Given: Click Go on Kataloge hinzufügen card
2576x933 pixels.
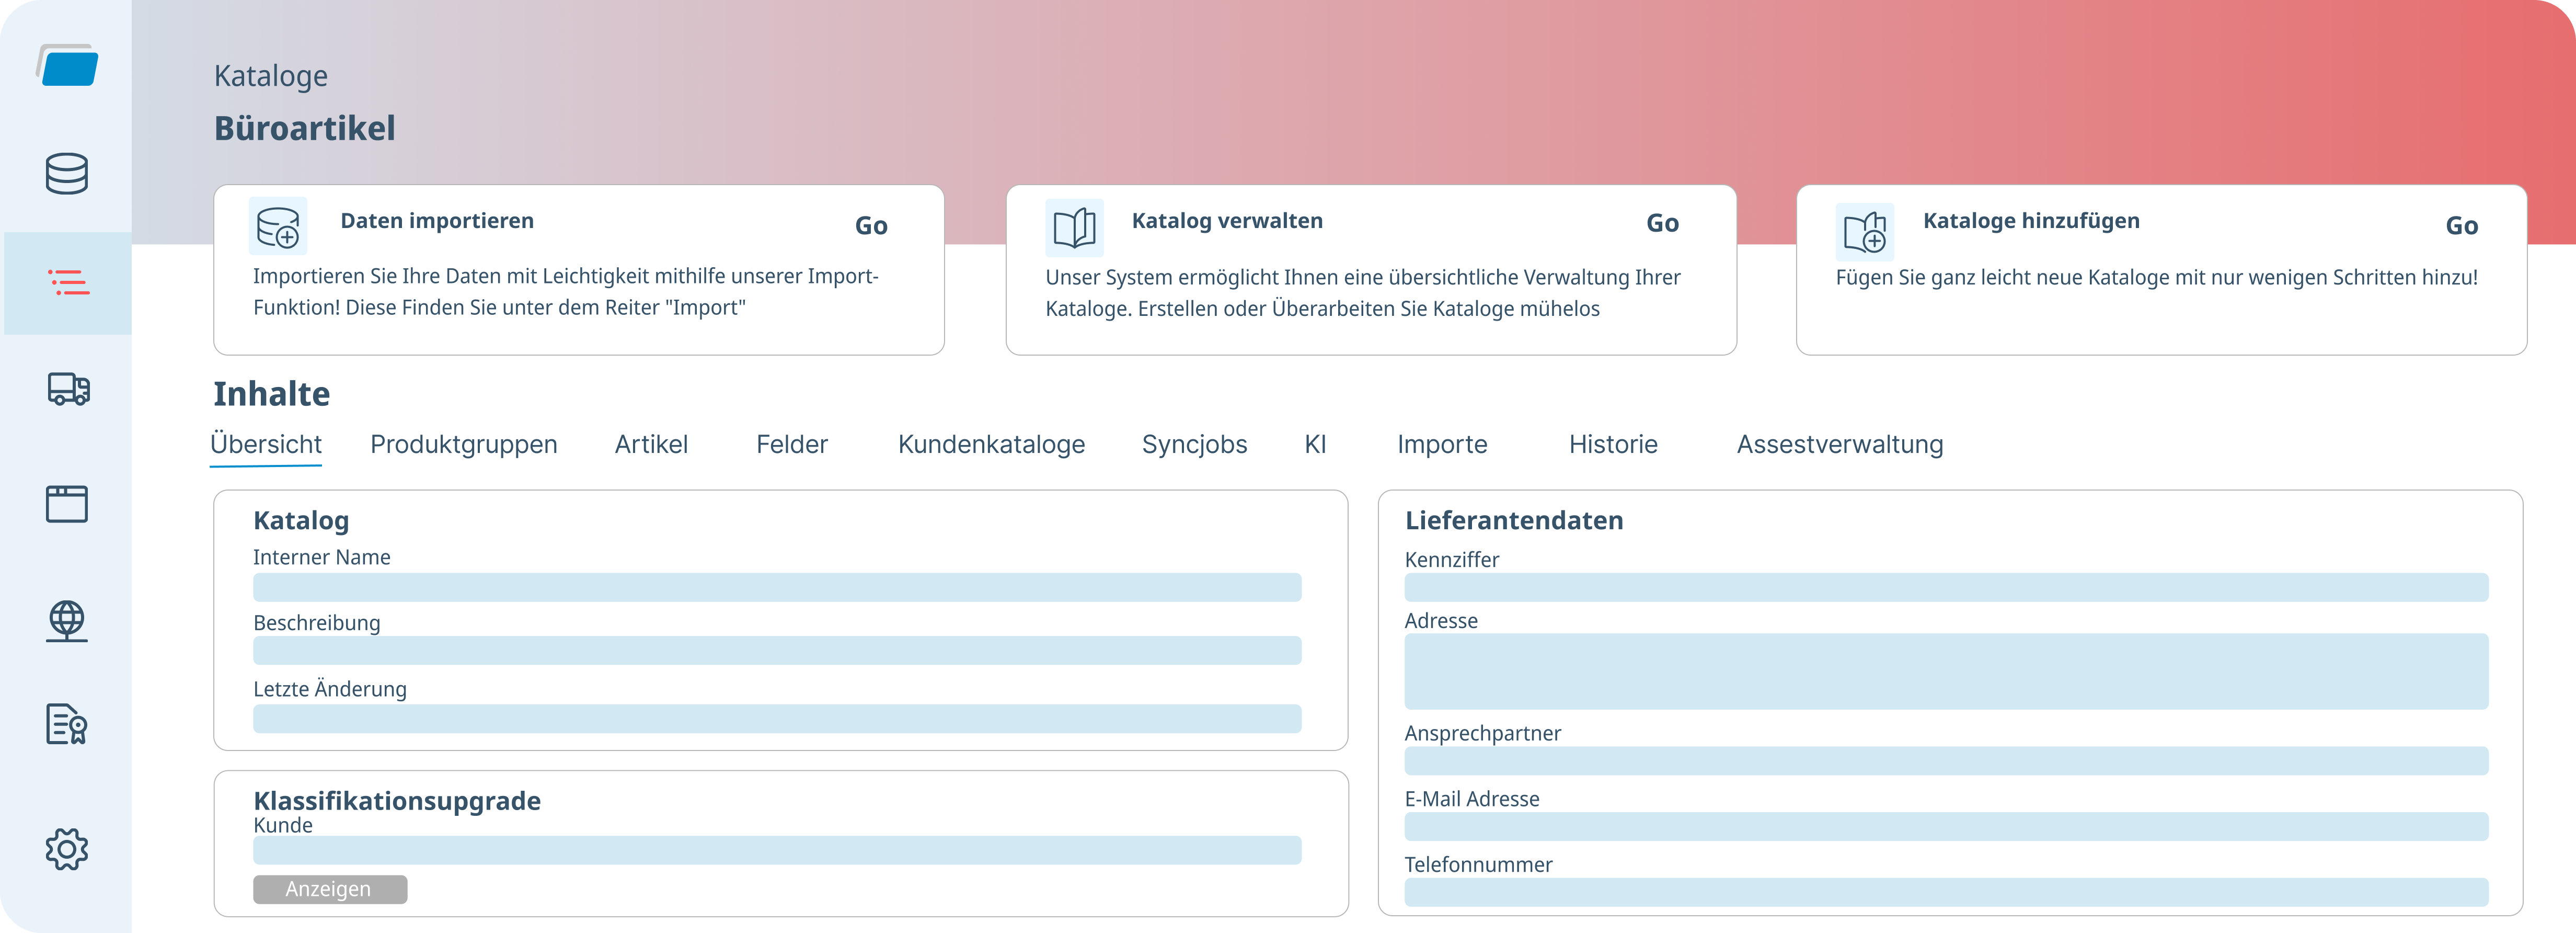Looking at the screenshot, I should (x=2461, y=226).
